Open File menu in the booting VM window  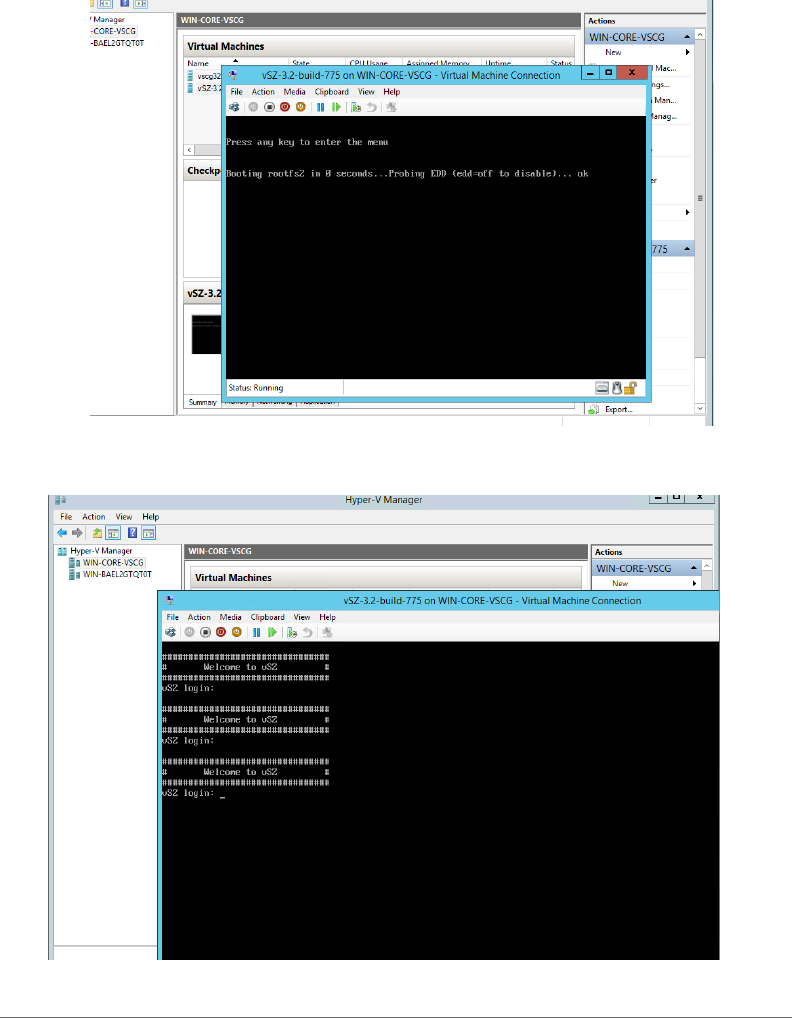coord(237,92)
